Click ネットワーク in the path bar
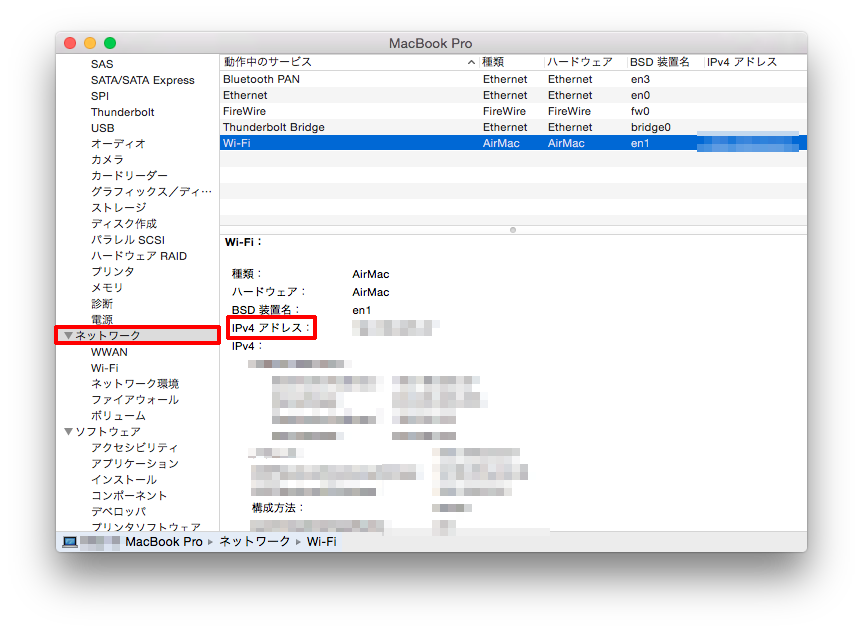 tap(255, 542)
